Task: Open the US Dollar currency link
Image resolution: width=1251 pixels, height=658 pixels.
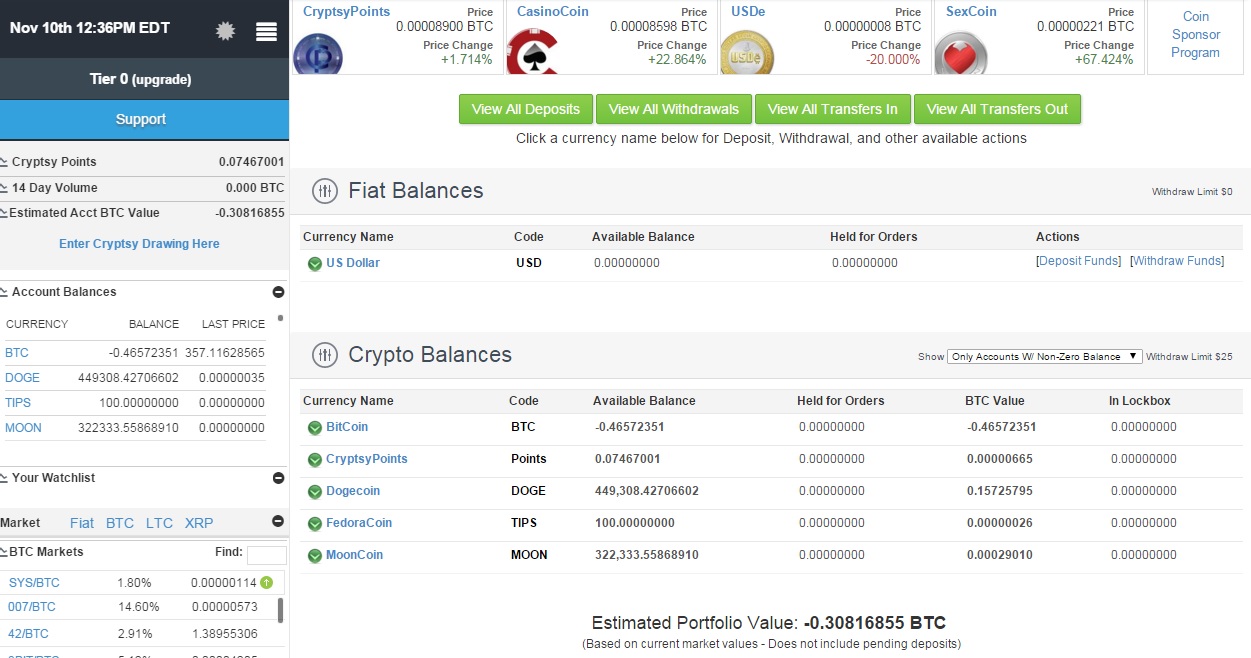Action: (x=353, y=263)
